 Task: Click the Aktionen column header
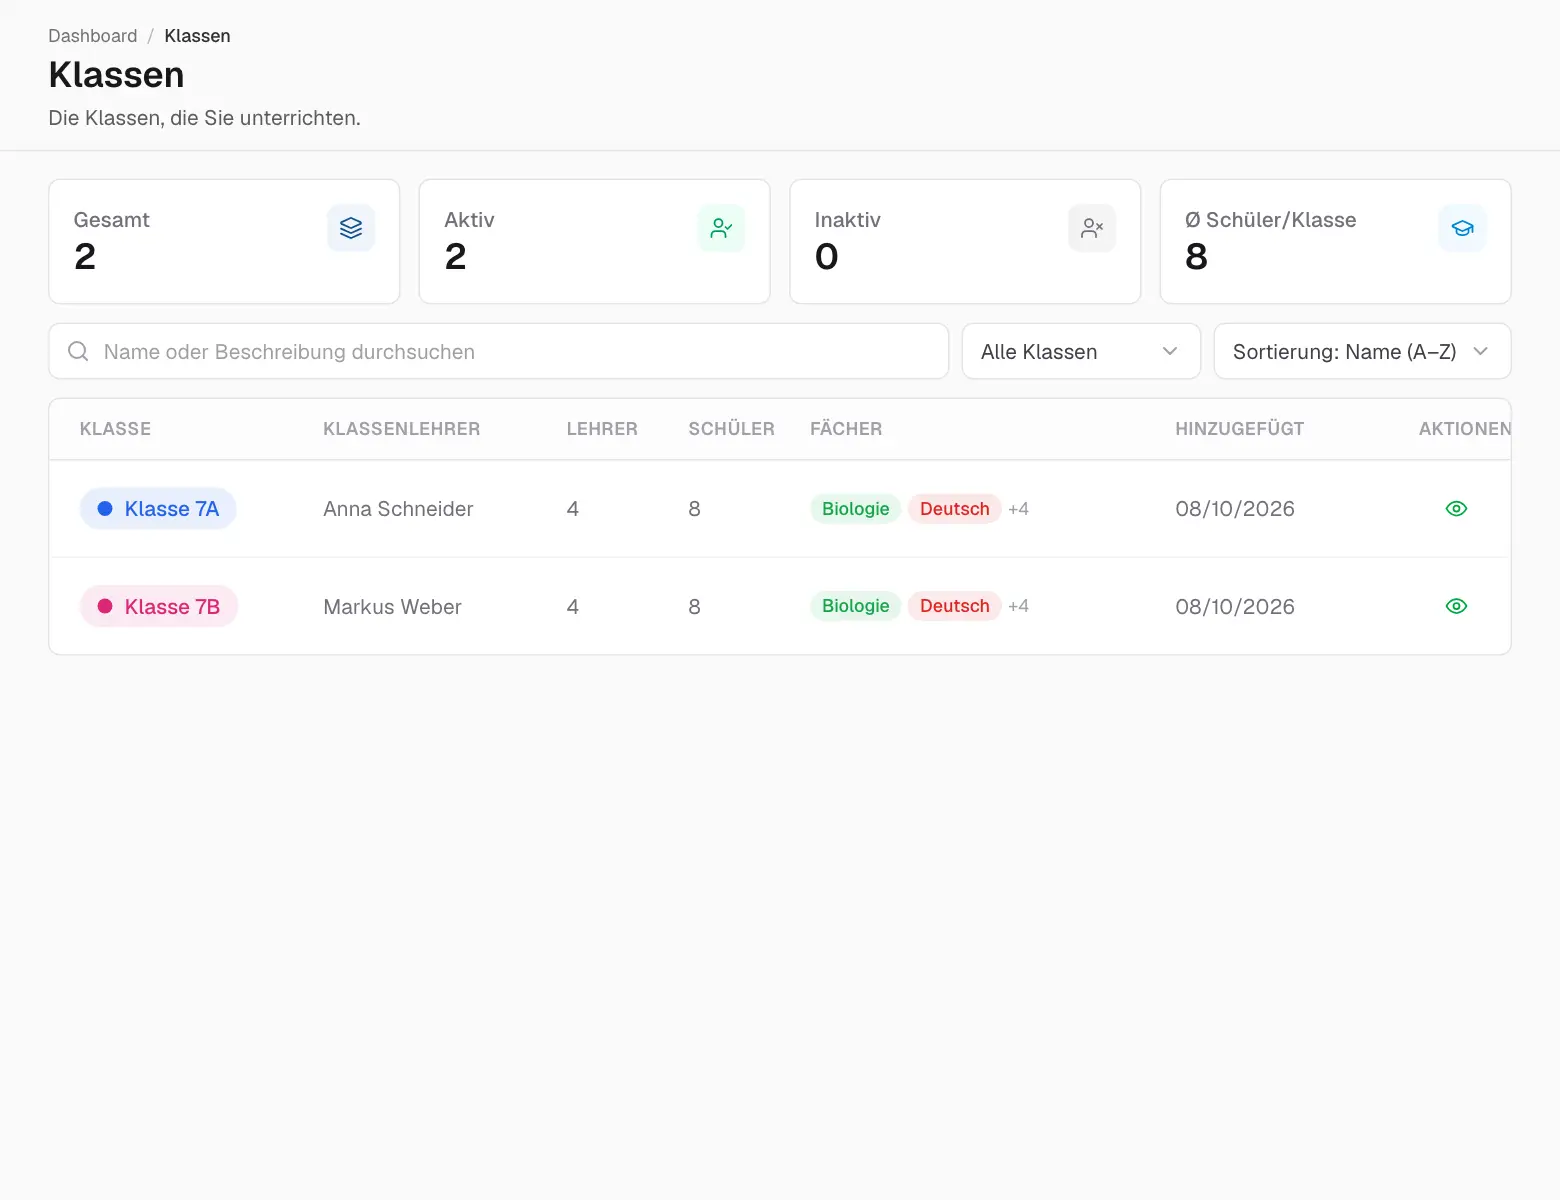point(1465,429)
